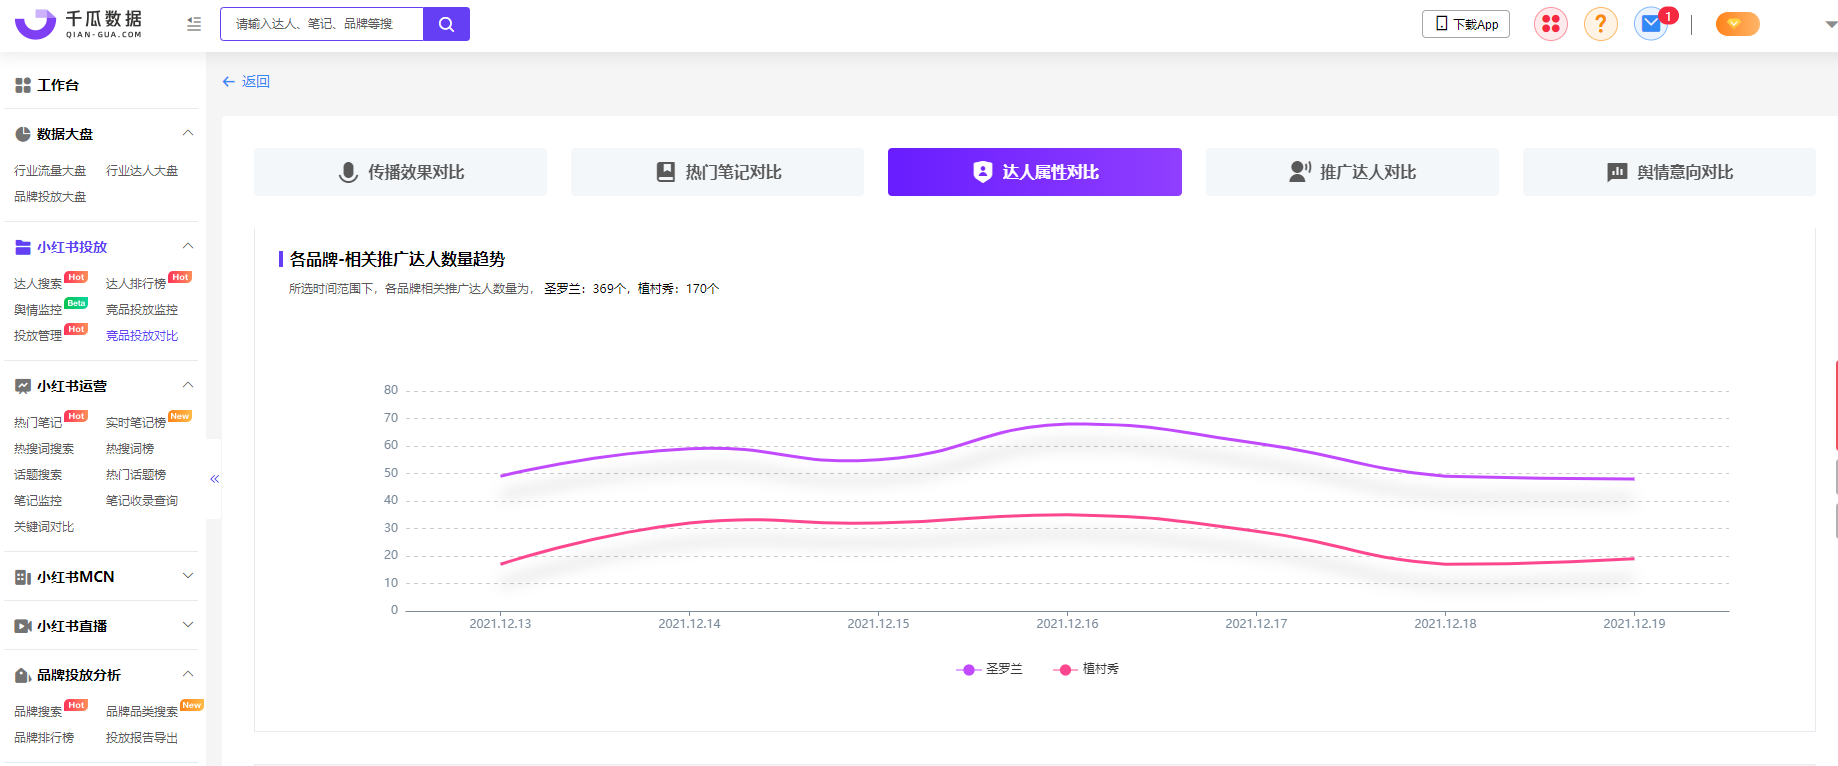Open 热门话题榜 link
The height and width of the screenshot is (766, 1838).
coord(136,475)
